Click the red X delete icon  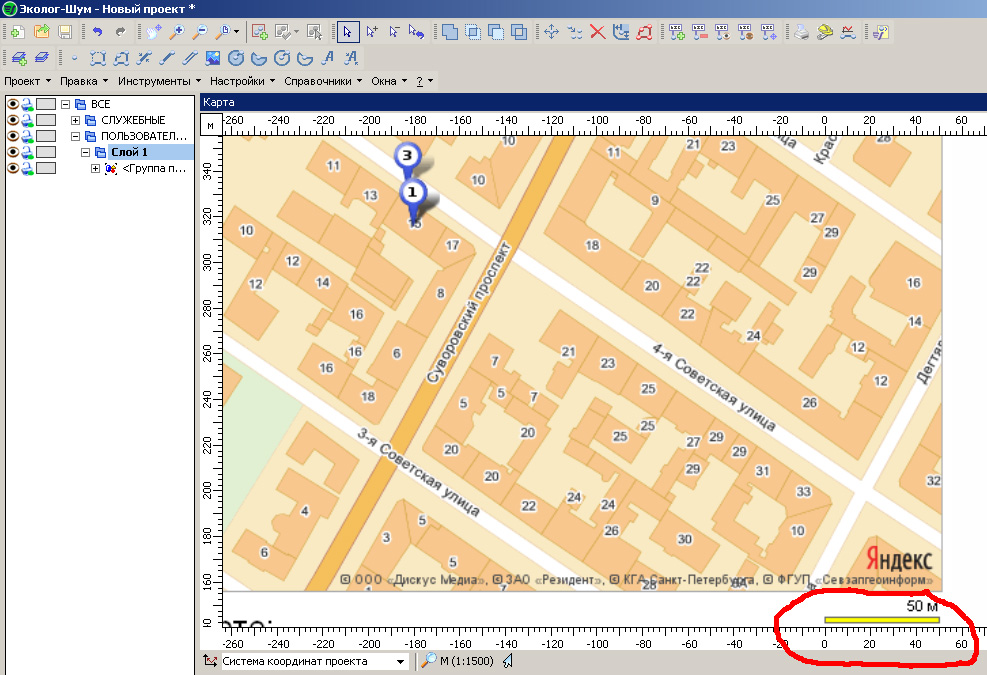[x=597, y=32]
